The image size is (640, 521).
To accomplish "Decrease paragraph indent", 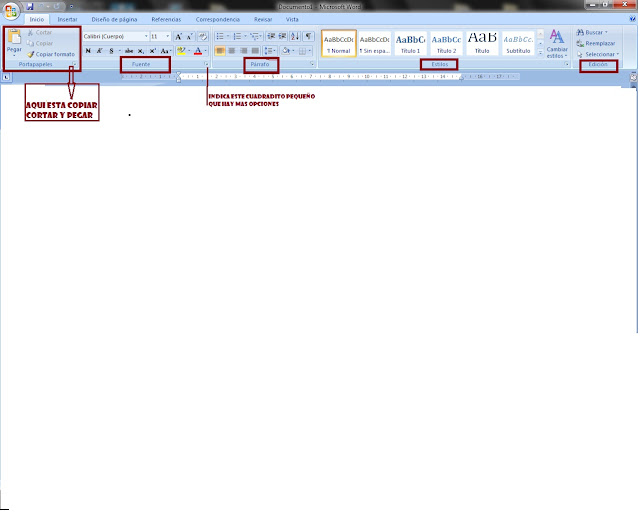I will tap(271, 36).
